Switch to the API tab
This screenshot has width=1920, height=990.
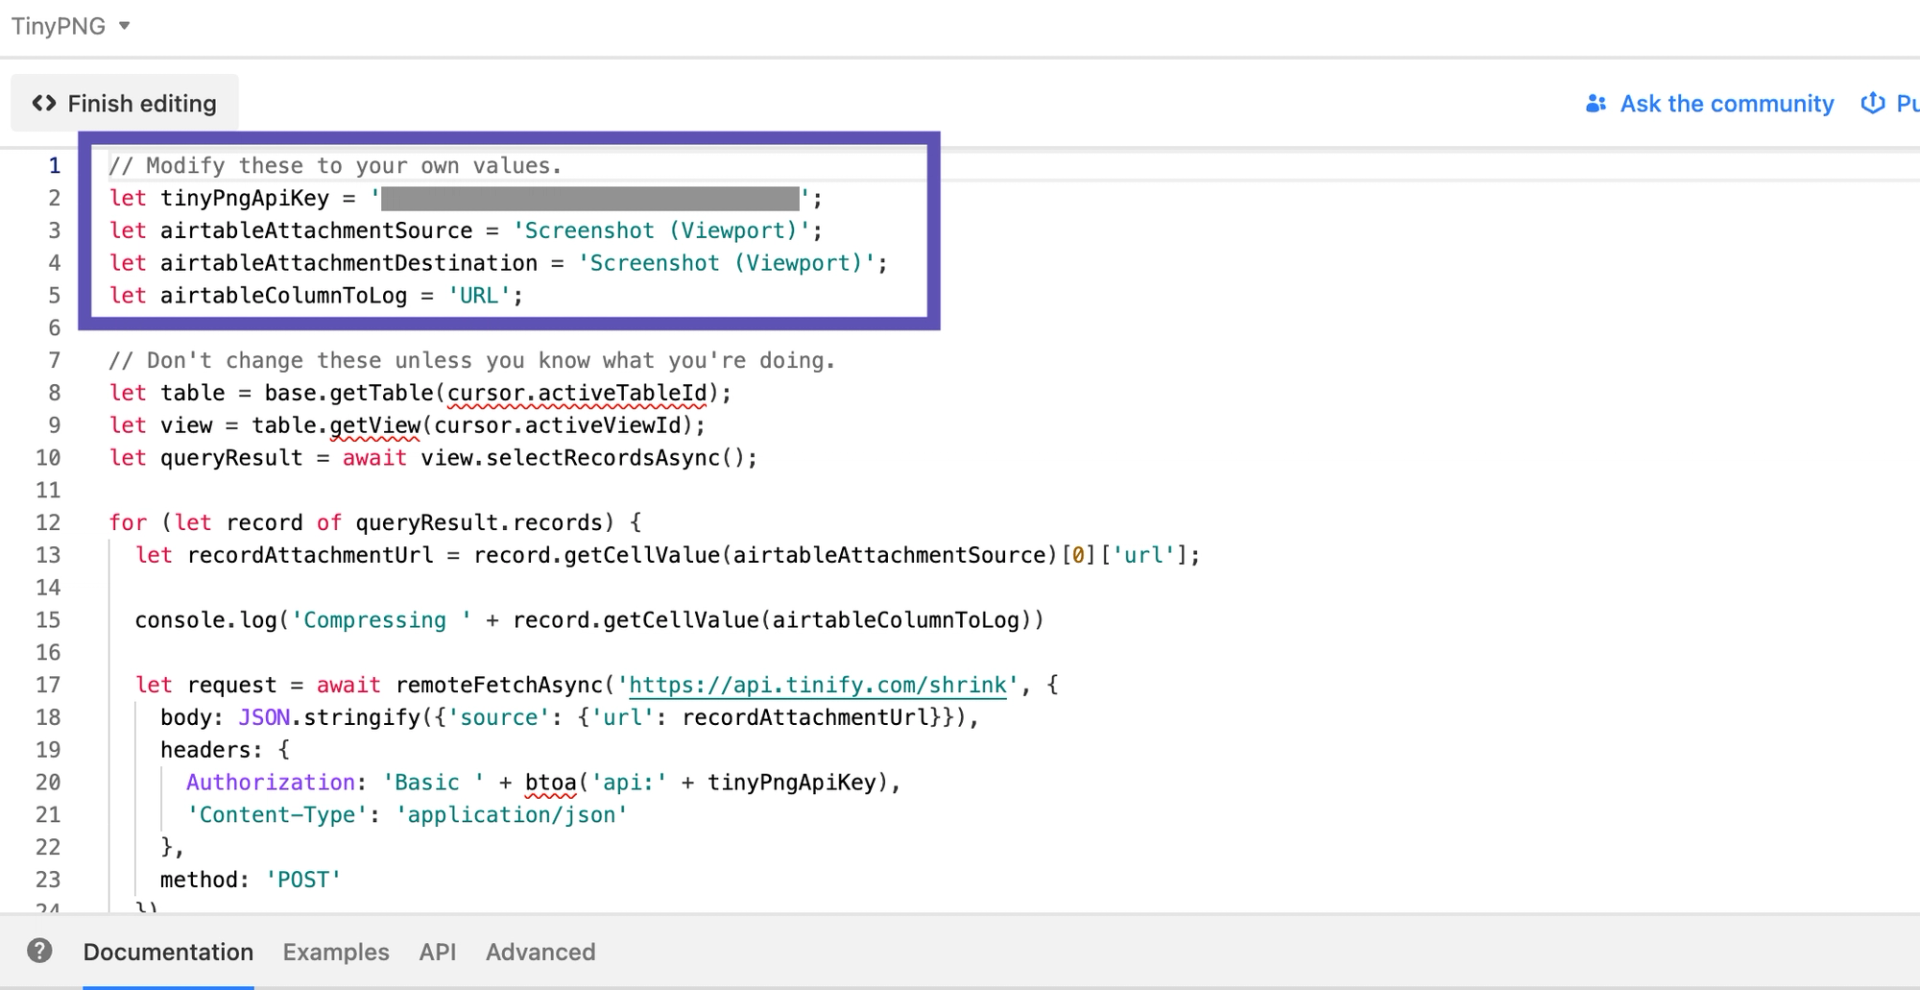point(438,952)
